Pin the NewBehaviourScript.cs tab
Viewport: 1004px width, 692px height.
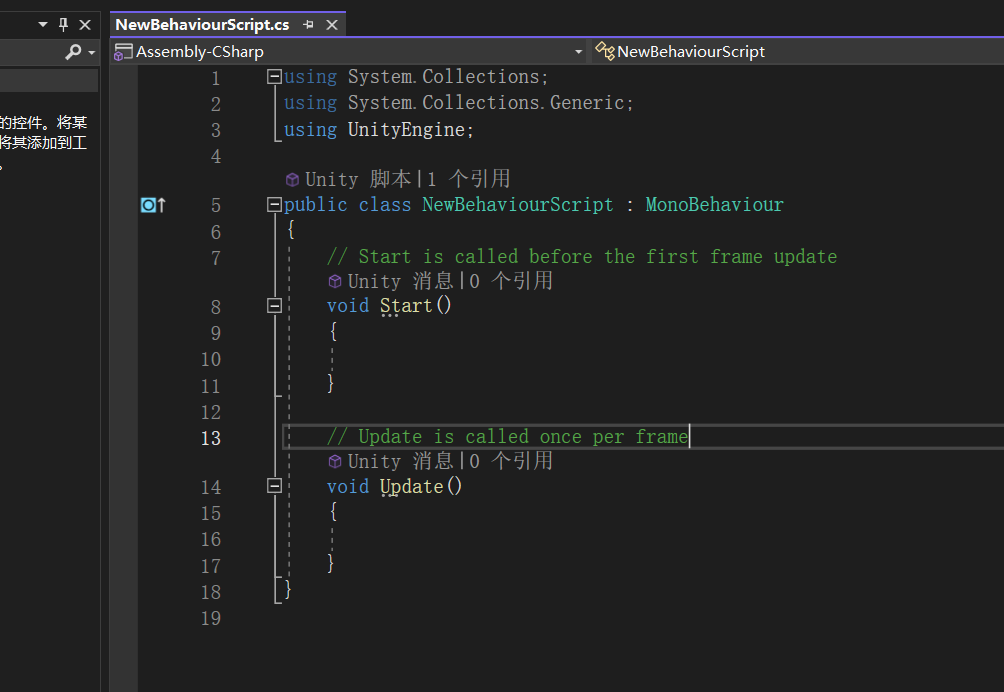(x=309, y=25)
